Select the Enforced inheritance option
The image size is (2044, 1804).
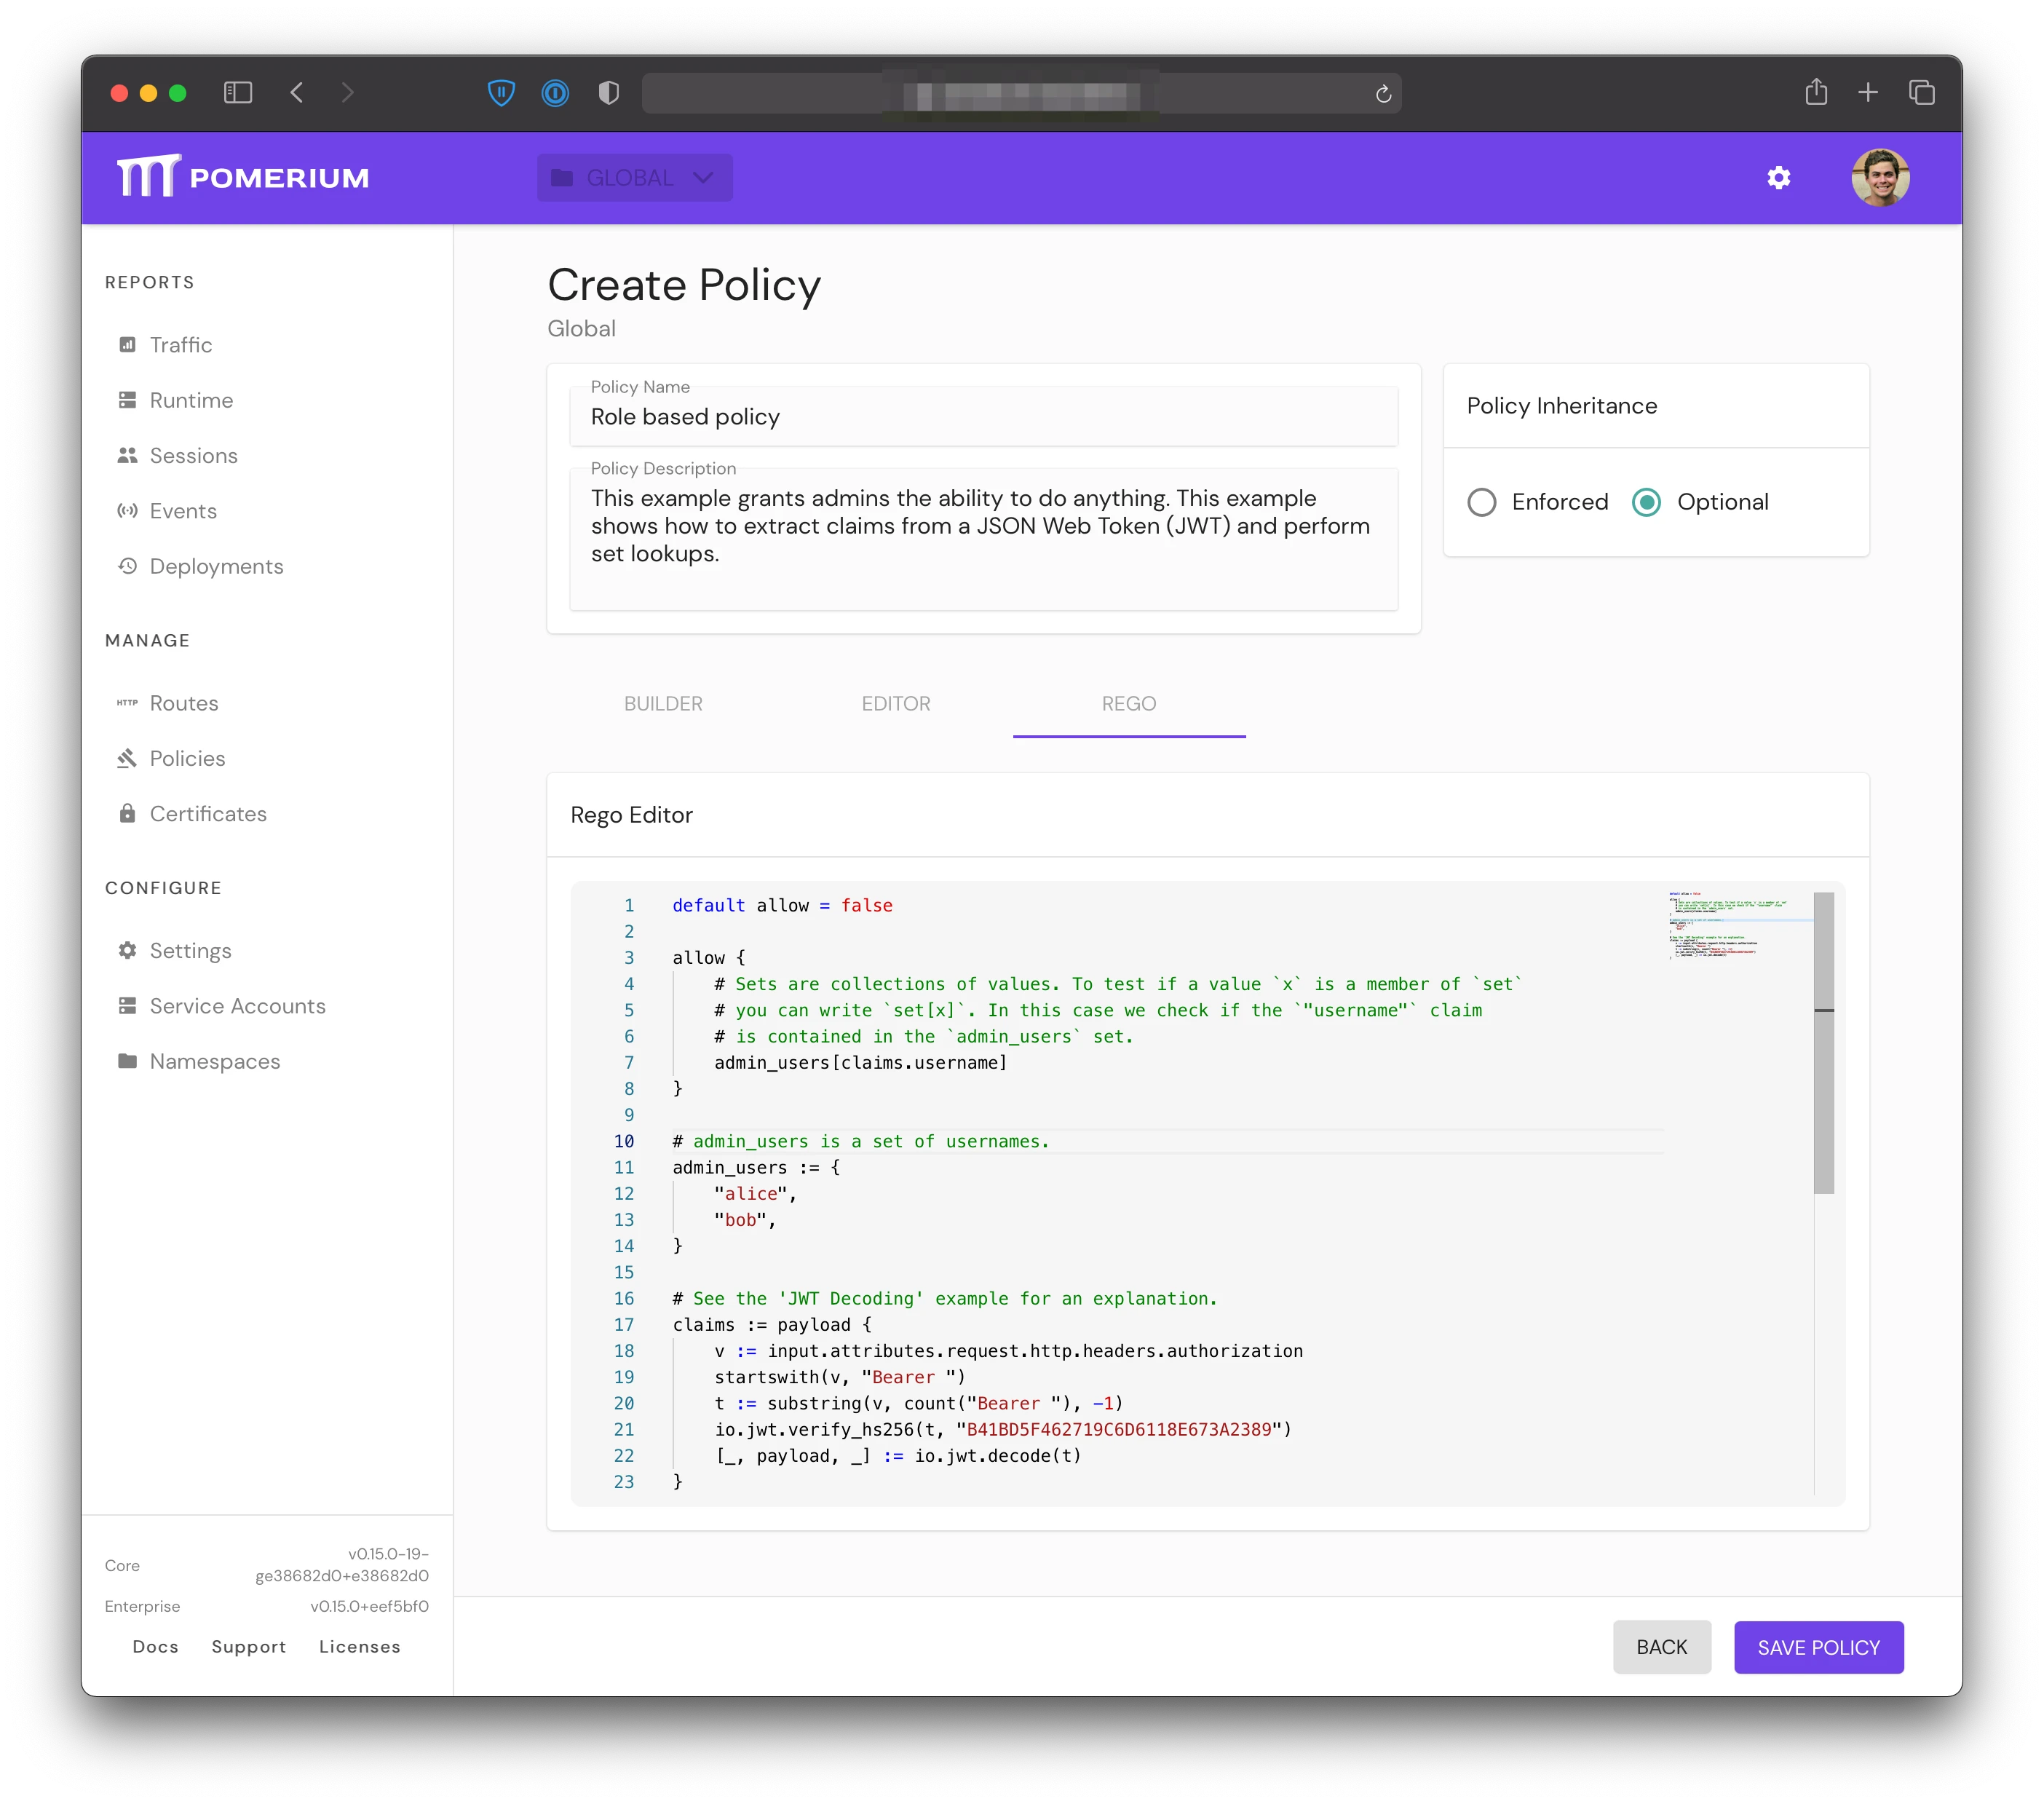pyautogui.click(x=1482, y=502)
